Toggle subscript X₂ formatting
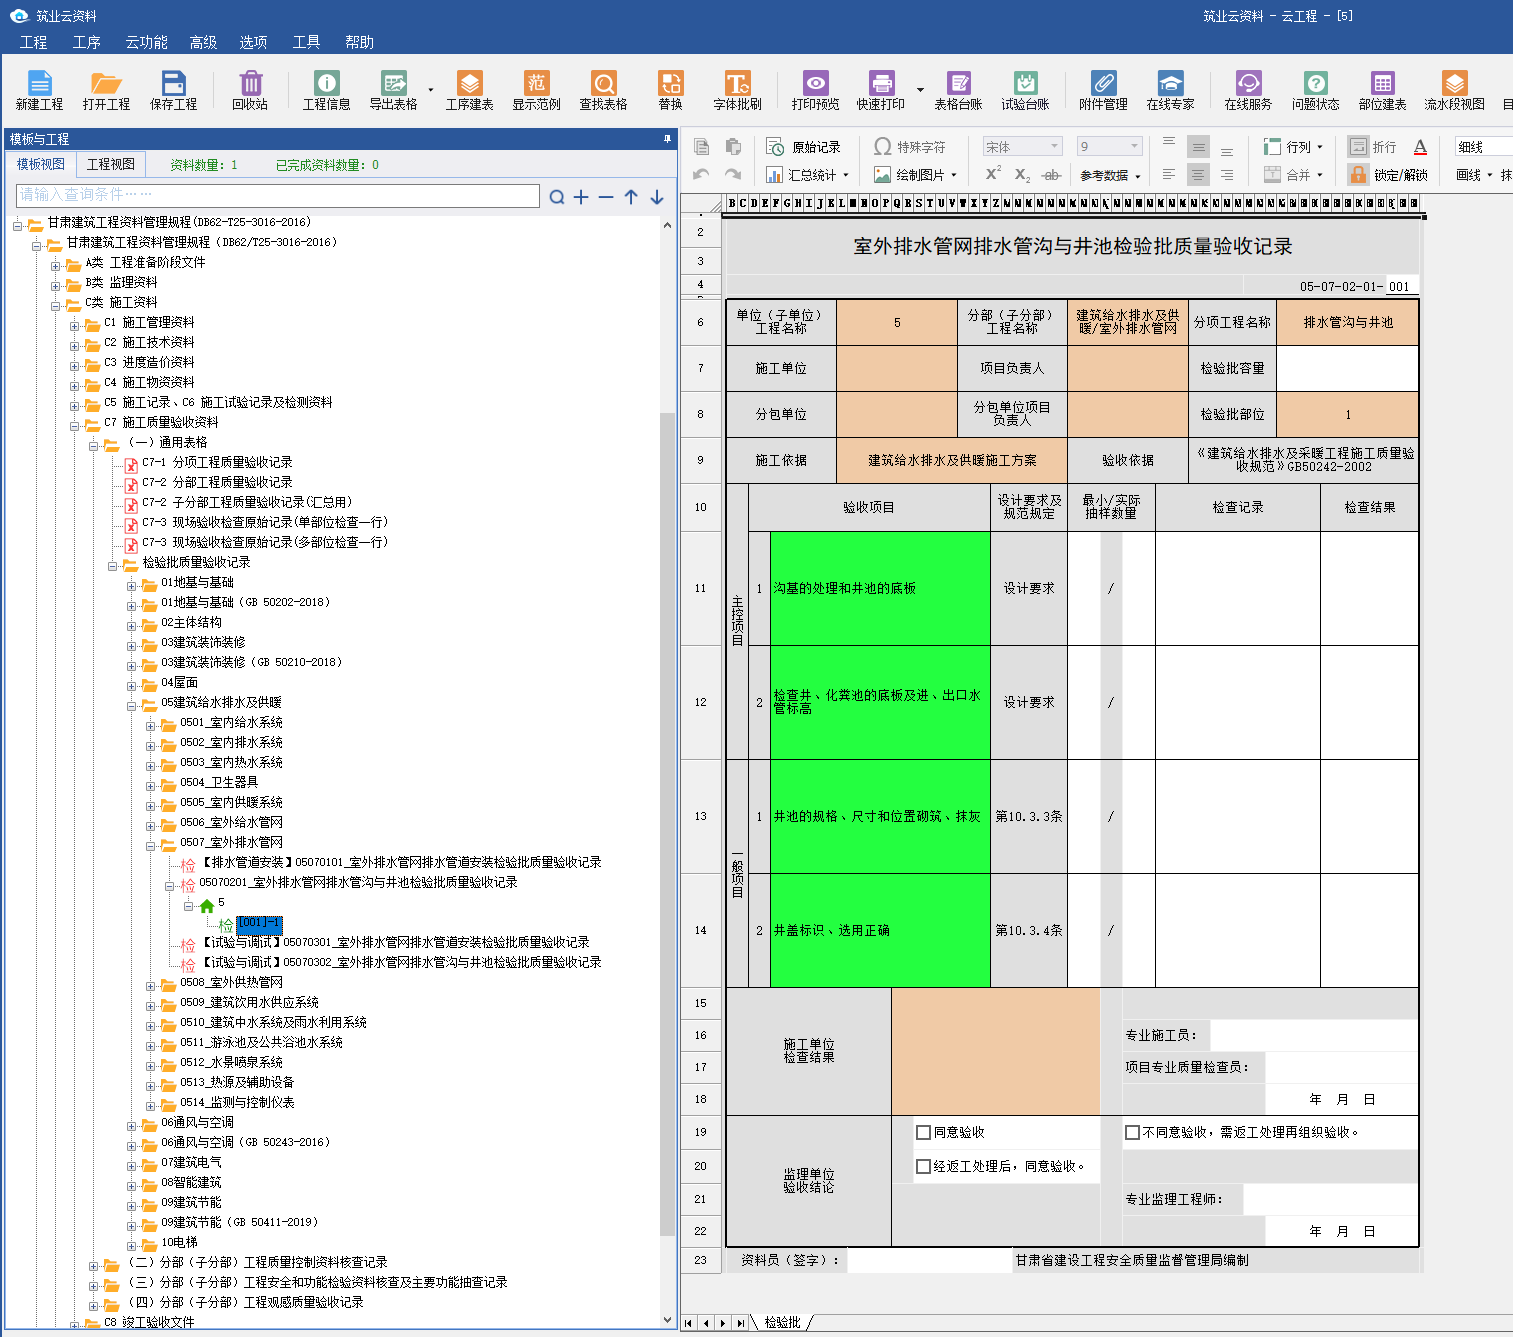This screenshot has width=1513, height=1337. coord(1022,174)
